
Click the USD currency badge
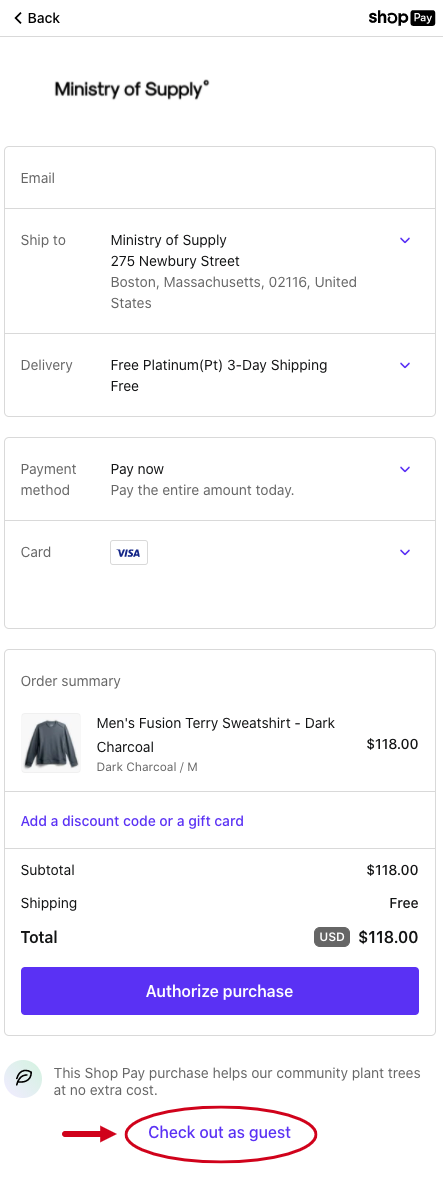pos(332,937)
